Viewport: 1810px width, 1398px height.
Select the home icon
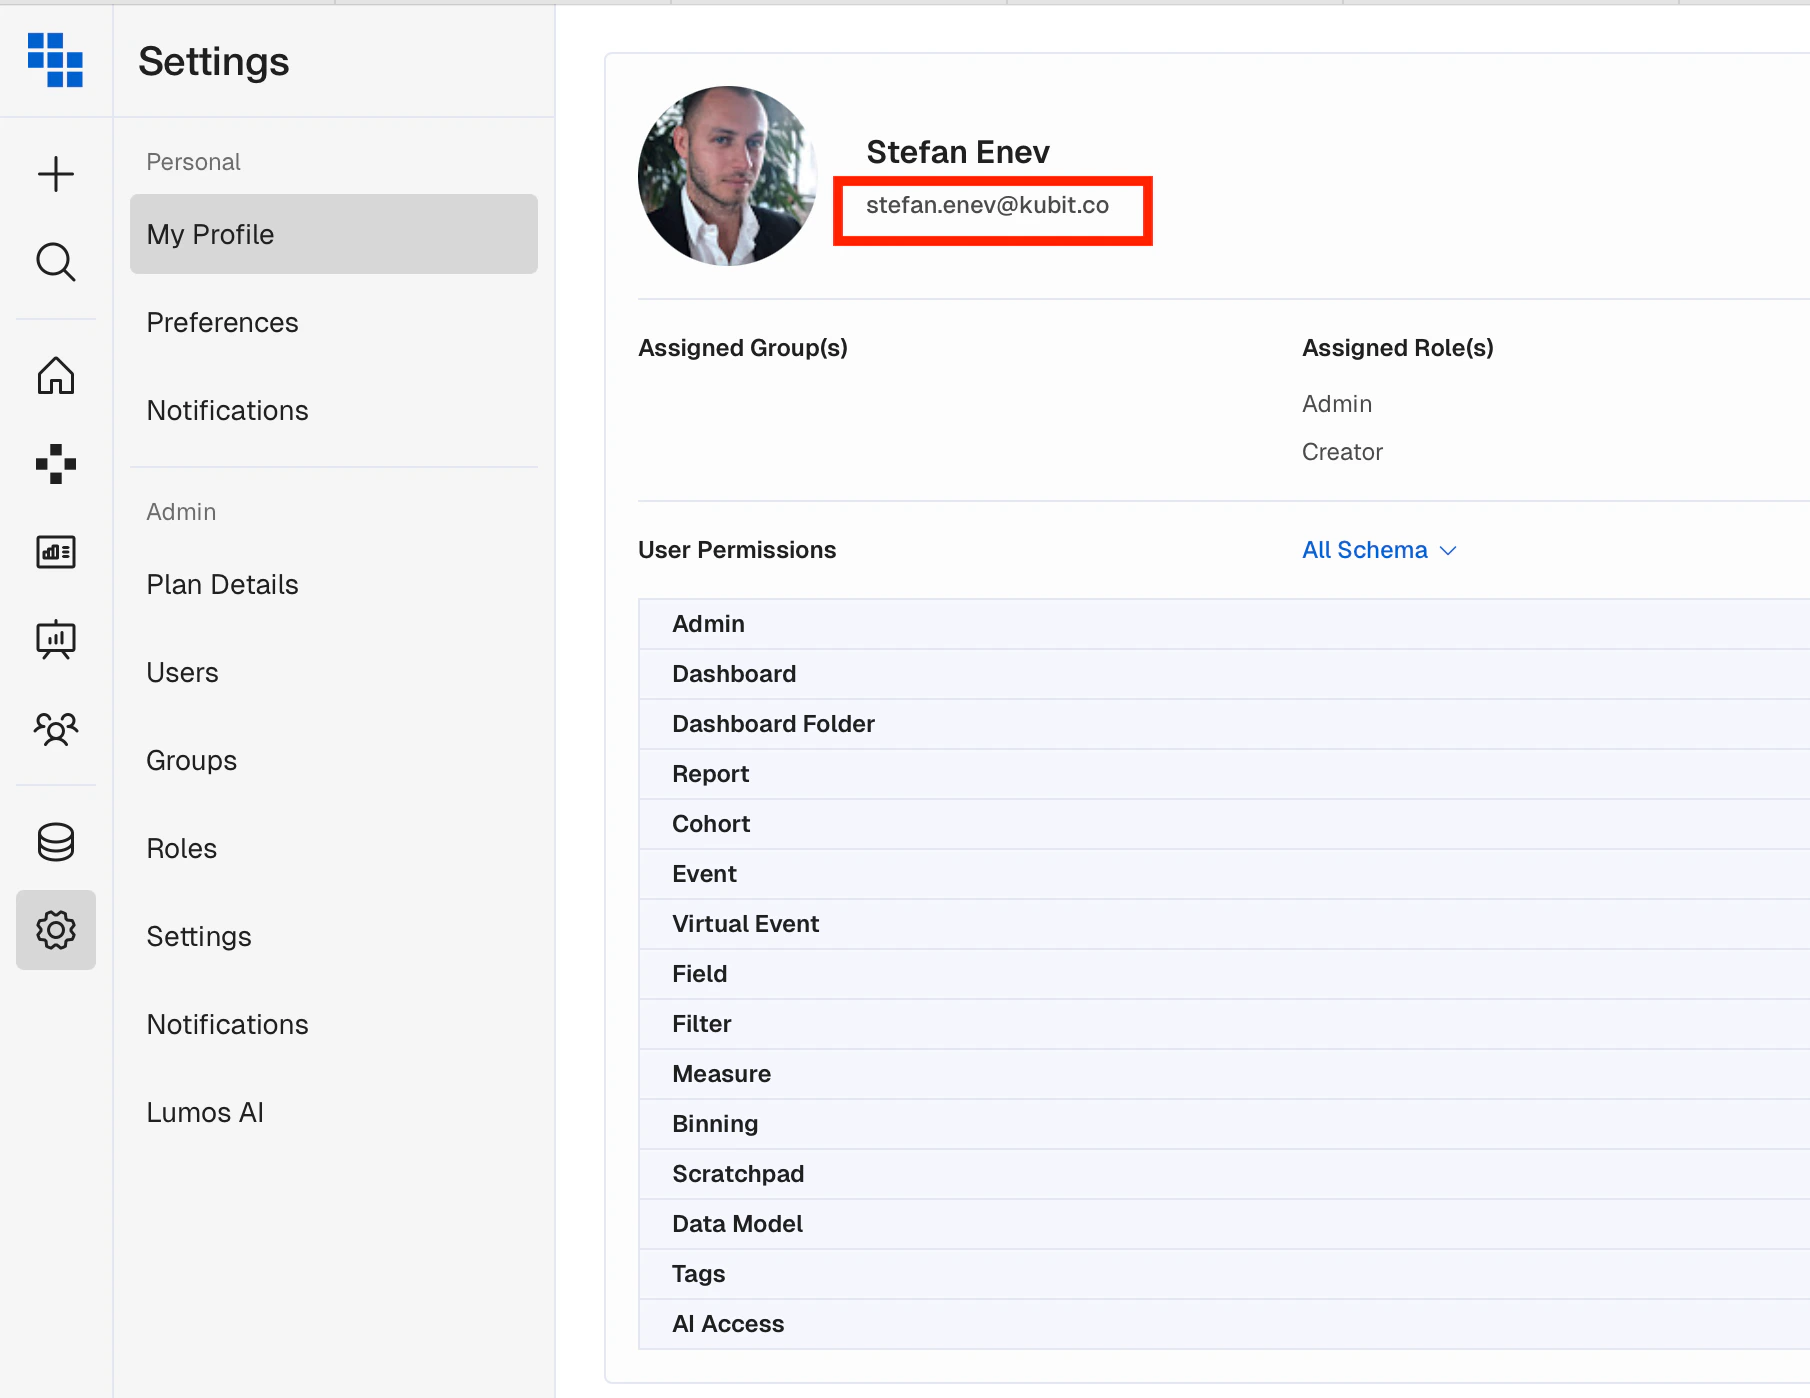point(56,375)
